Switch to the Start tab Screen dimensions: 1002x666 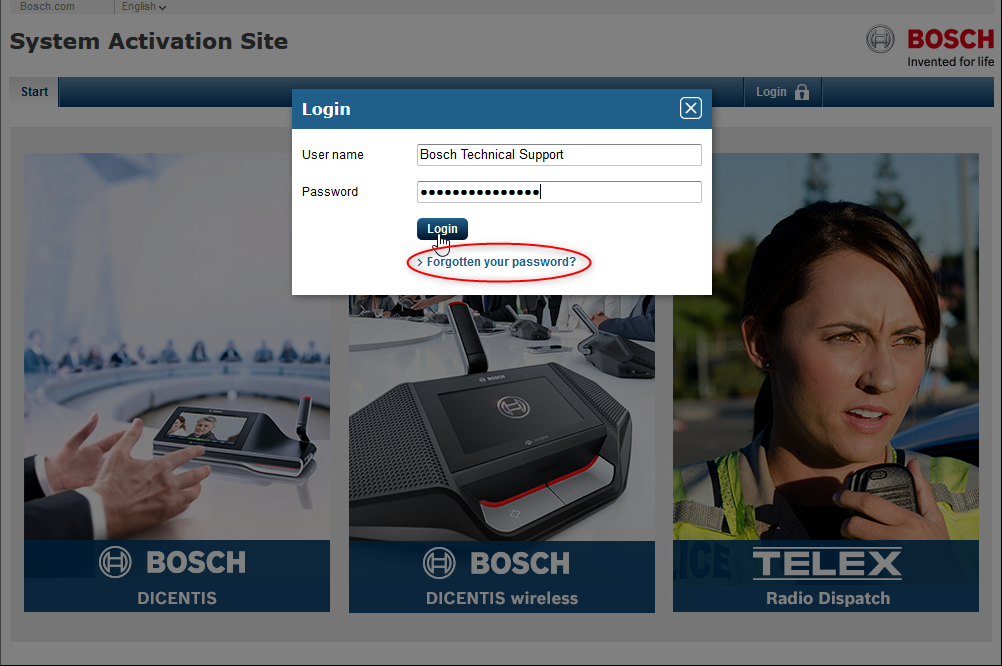[x=34, y=92]
